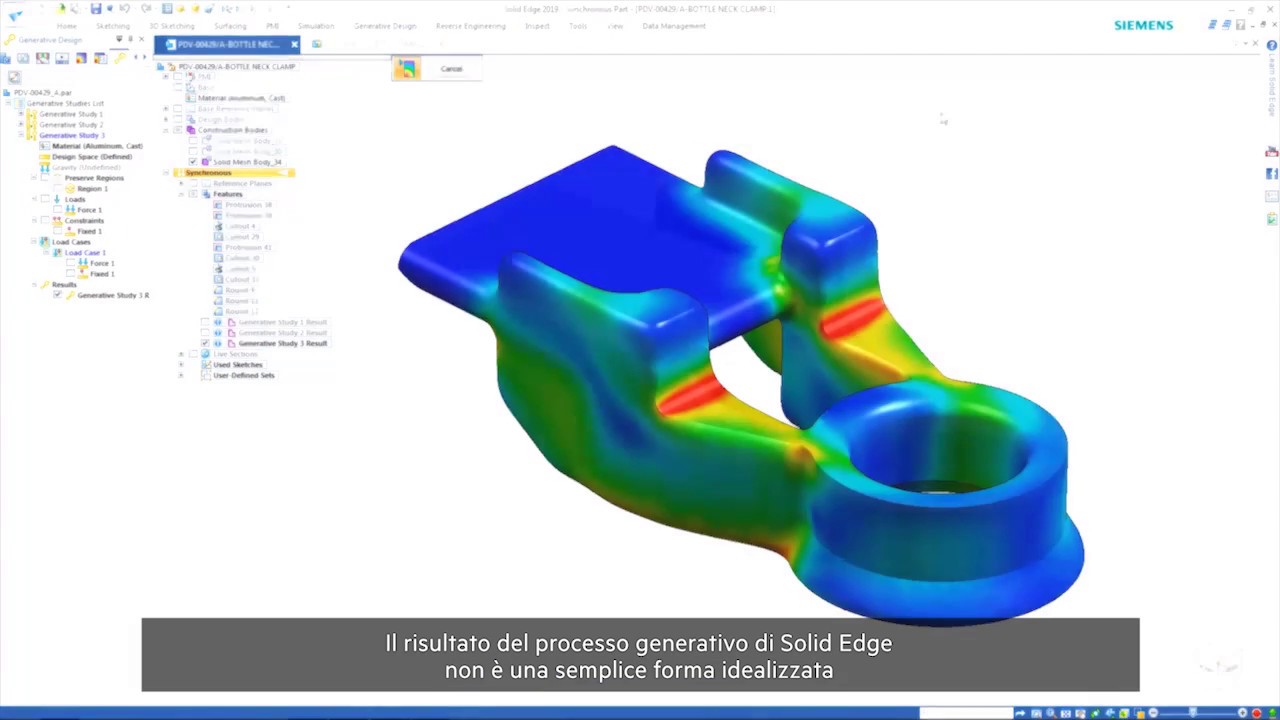
Task: Select Load Case 1 in study tree
Action: point(85,253)
